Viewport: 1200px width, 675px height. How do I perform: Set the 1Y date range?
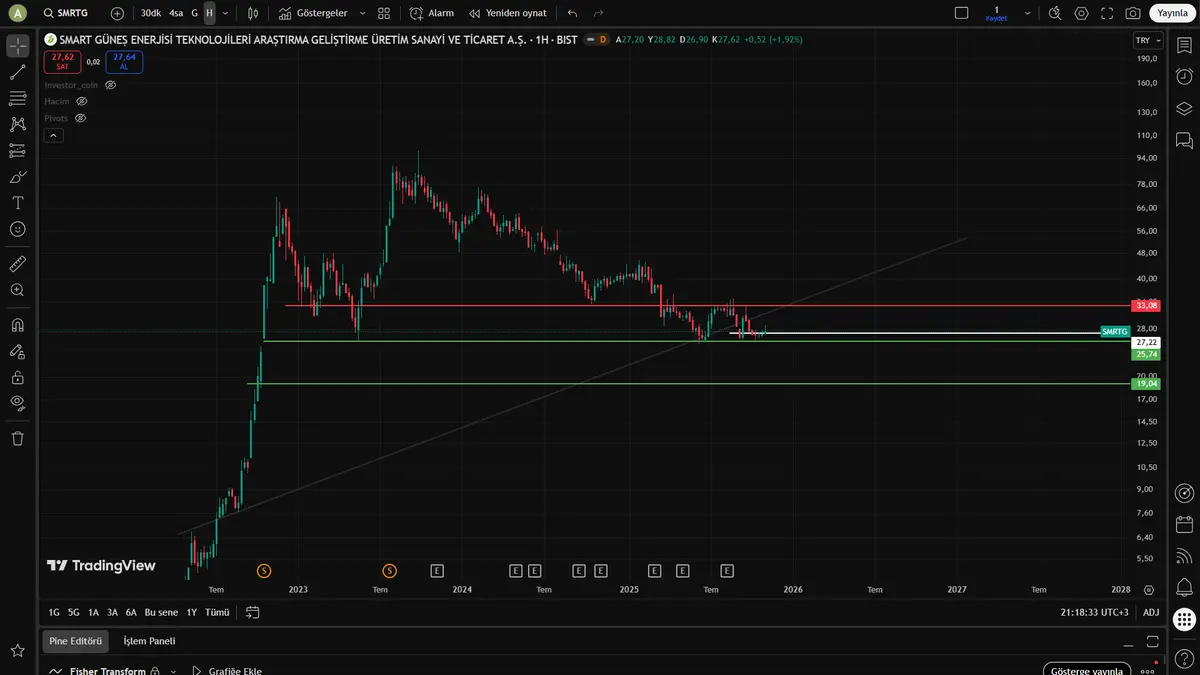click(x=191, y=612)
